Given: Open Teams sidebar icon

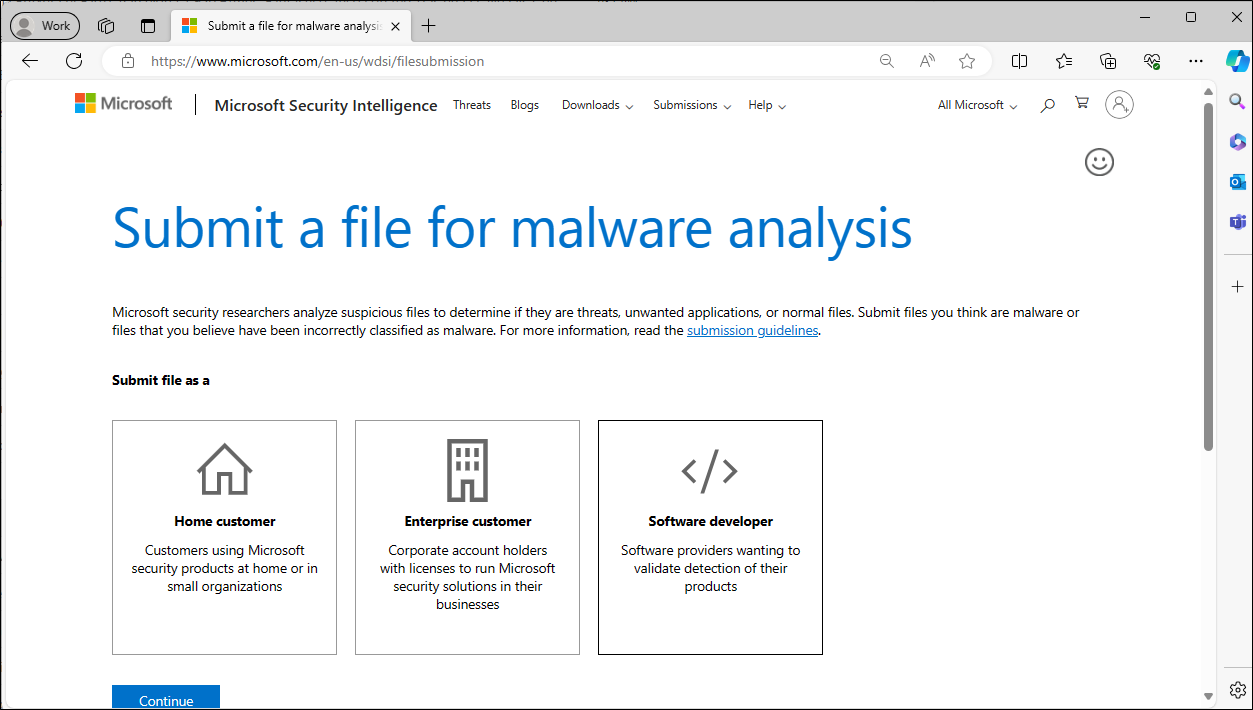Looking at the screenshot, I should (1237, 221).
